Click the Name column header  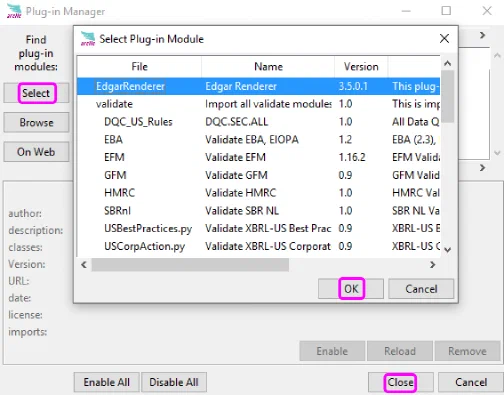pyautogui.click(x=268, y=67)
